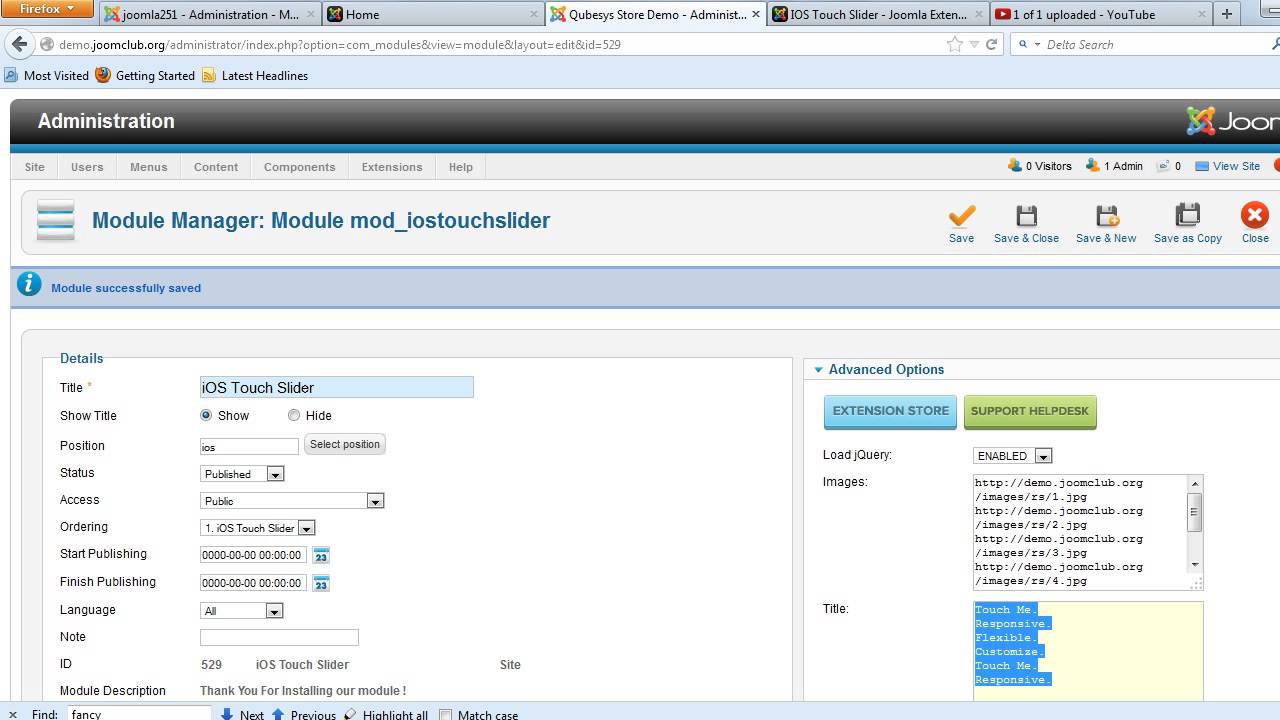The width and height of the screenshot is (1280, 720).
Task: Open Start Publishing calendar icon
Action: point(321,555)
